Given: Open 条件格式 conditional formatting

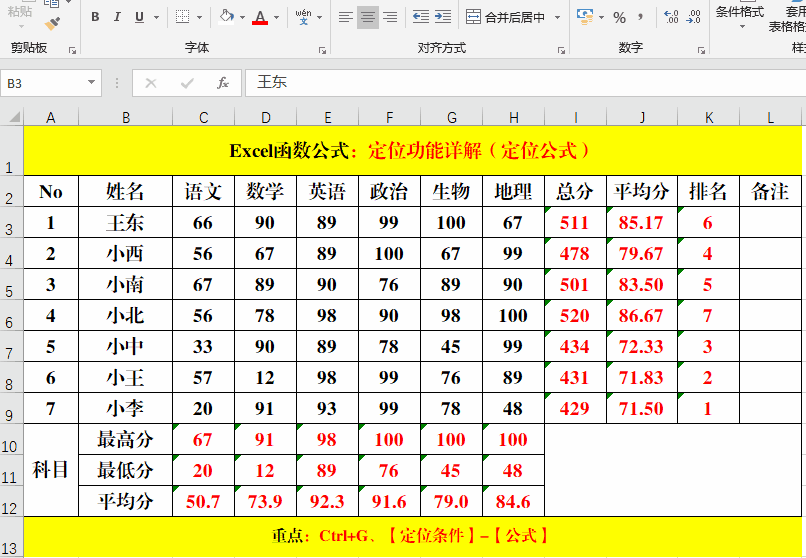Looking at the screenshot, I should pos(739,12).
